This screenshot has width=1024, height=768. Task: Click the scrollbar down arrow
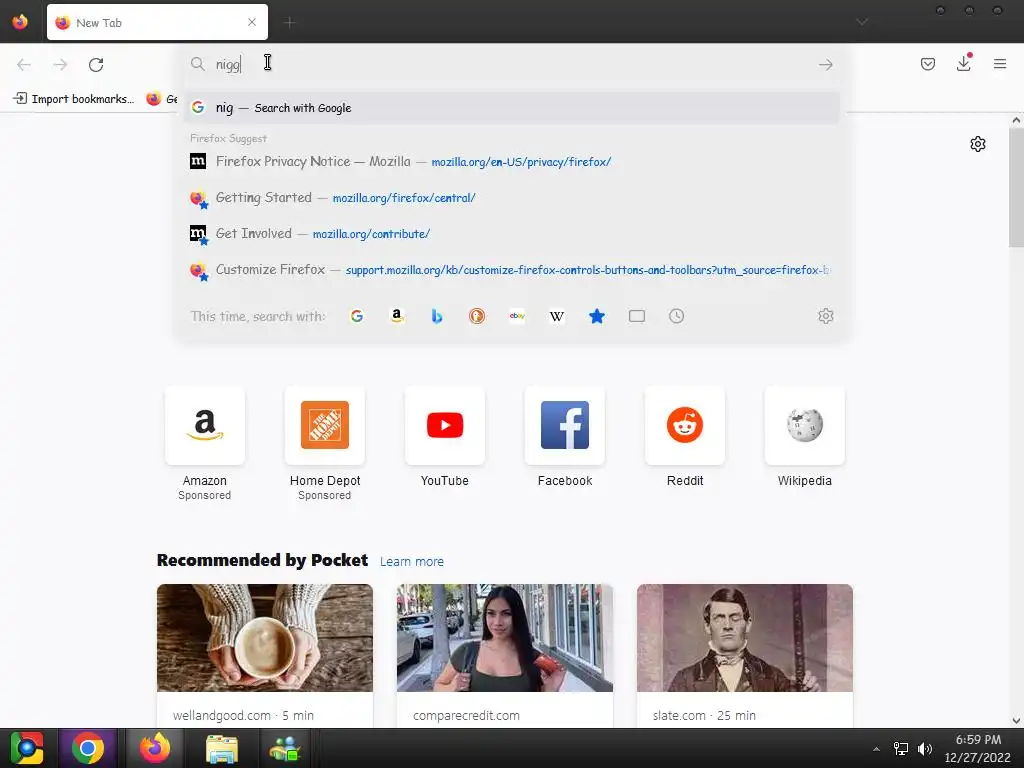(x=1016, y=721)
